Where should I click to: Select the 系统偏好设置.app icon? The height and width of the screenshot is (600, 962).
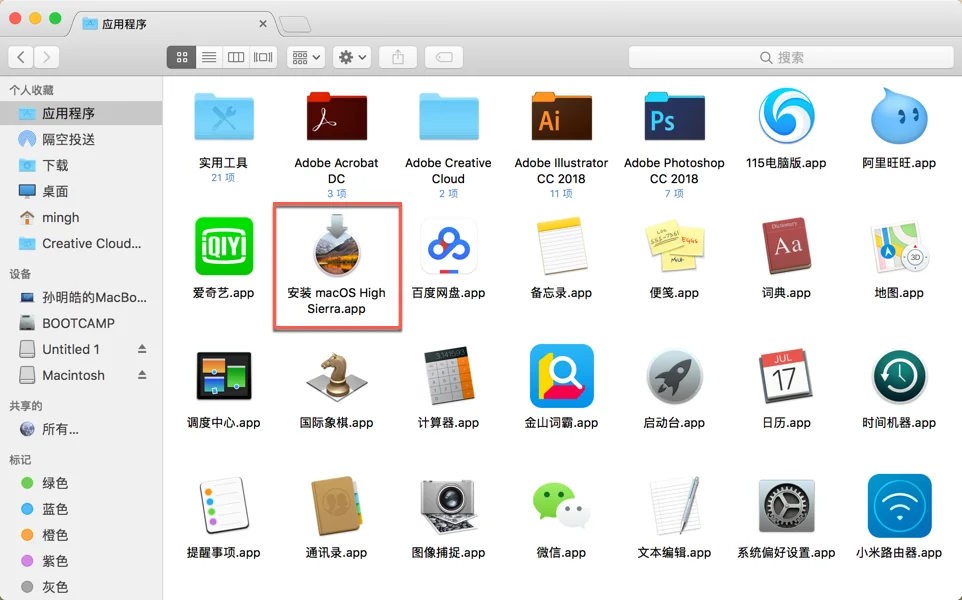tap(787, 506)
